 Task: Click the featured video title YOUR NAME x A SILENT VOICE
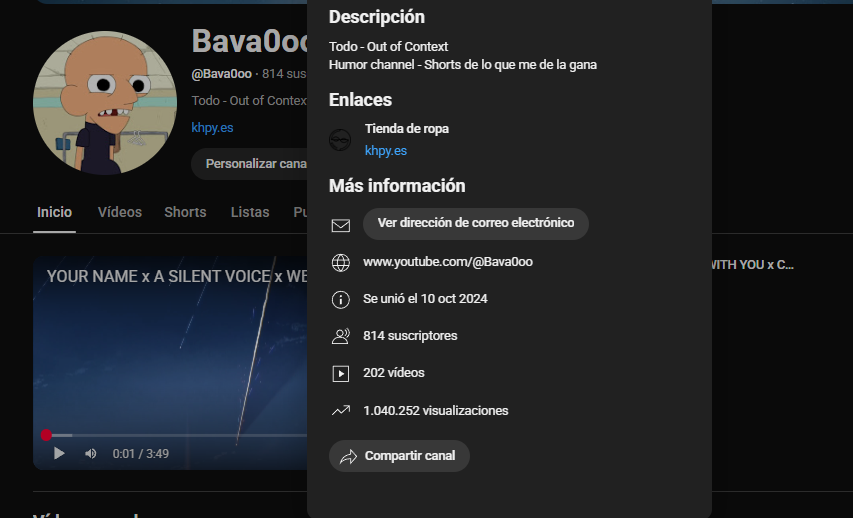tap(177, 276)
